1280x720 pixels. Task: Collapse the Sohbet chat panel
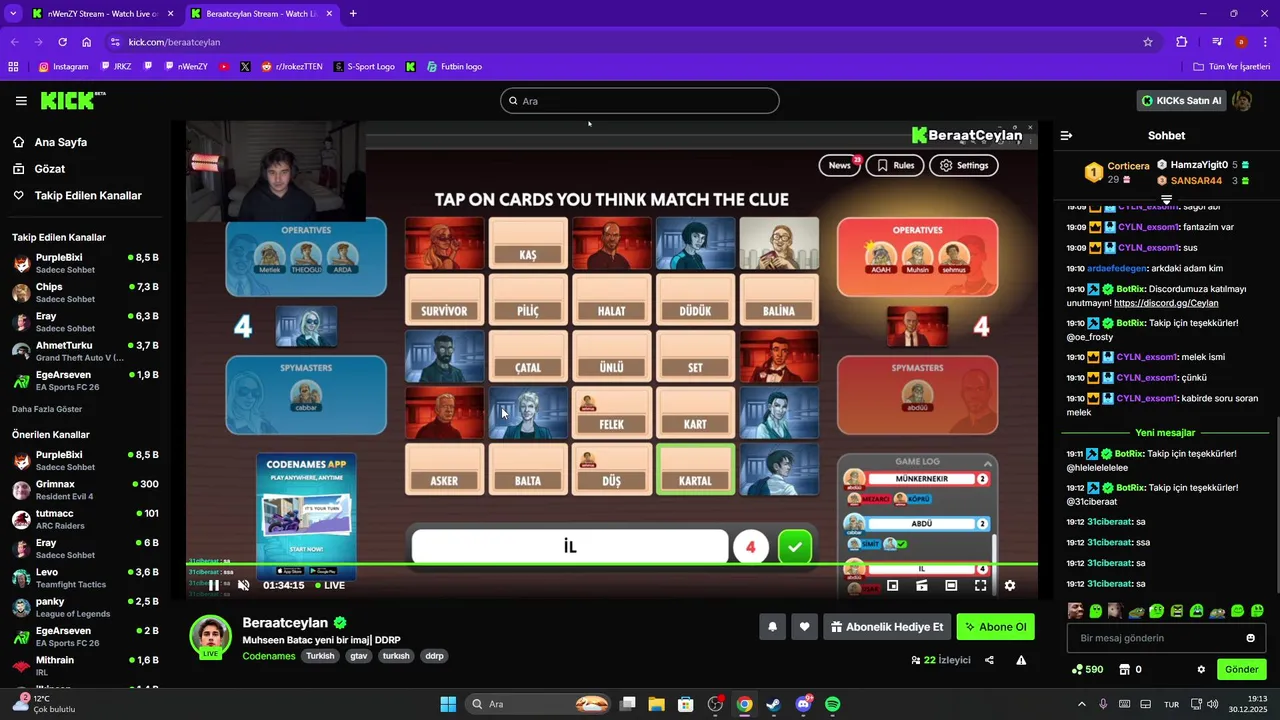(x=1066, y=135)
